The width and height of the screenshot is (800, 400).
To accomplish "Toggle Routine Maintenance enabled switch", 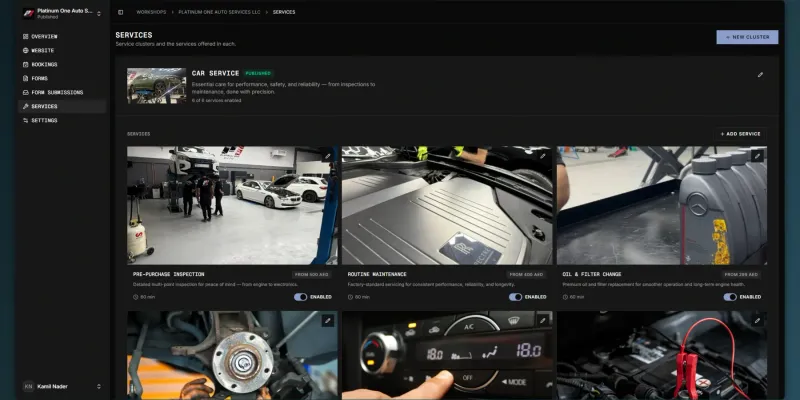I will tap(515, 297).
